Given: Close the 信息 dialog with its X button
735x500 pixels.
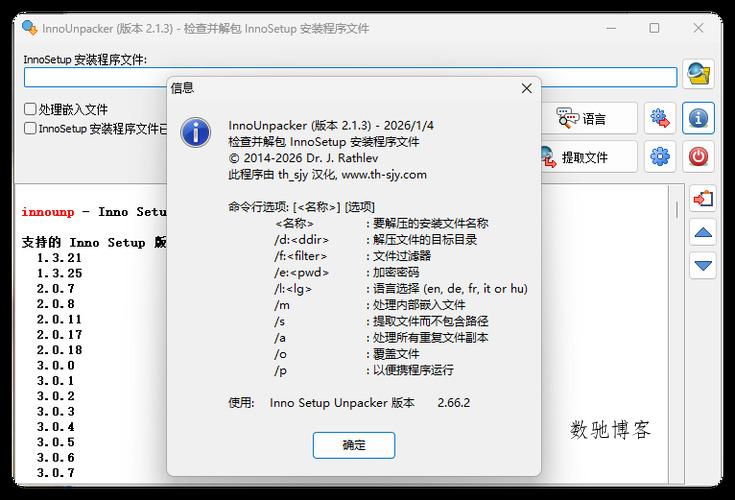Looking at the screenshot, I should click(526, 88).
